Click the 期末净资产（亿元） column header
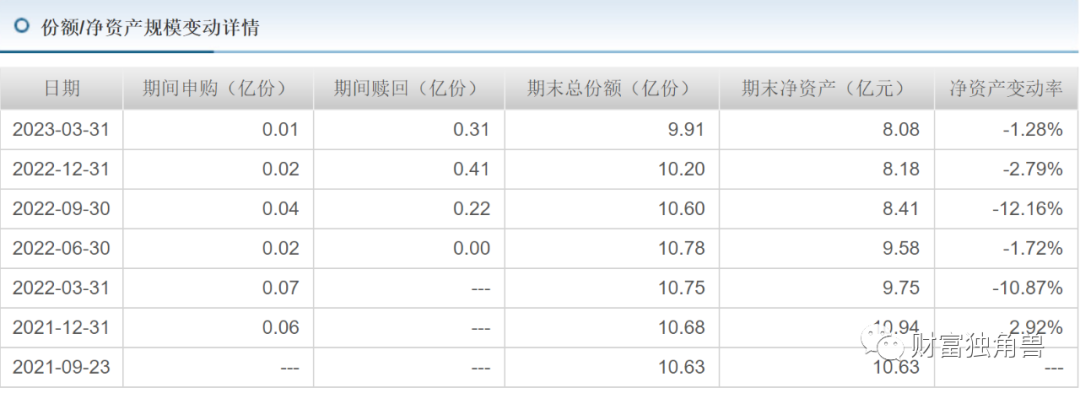This screenshot has height=393, width=1080. click(x=827, y=89)
